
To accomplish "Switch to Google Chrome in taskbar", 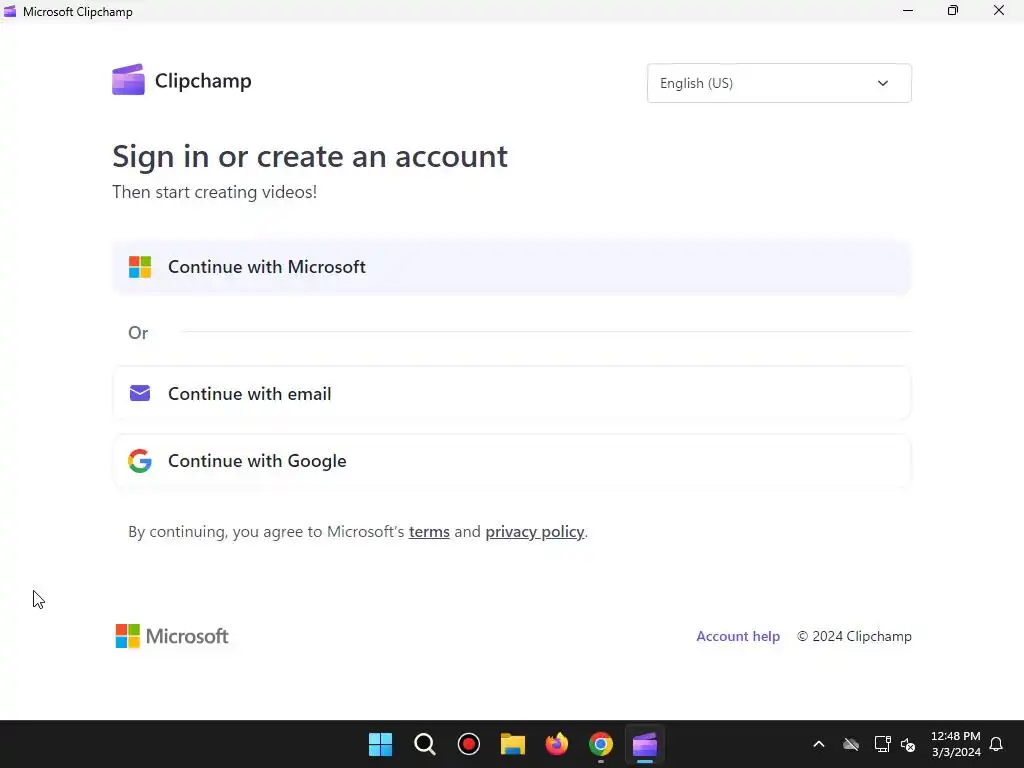I will [x=601, y=744].
